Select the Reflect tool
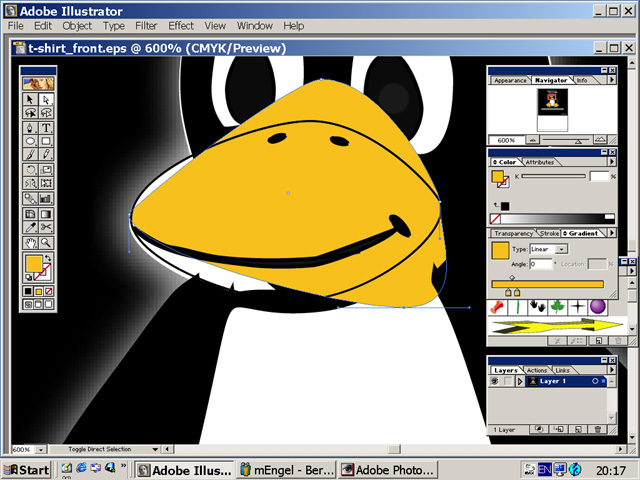The image size is (640, 480). pyautogui.click(x=30, y=183)
